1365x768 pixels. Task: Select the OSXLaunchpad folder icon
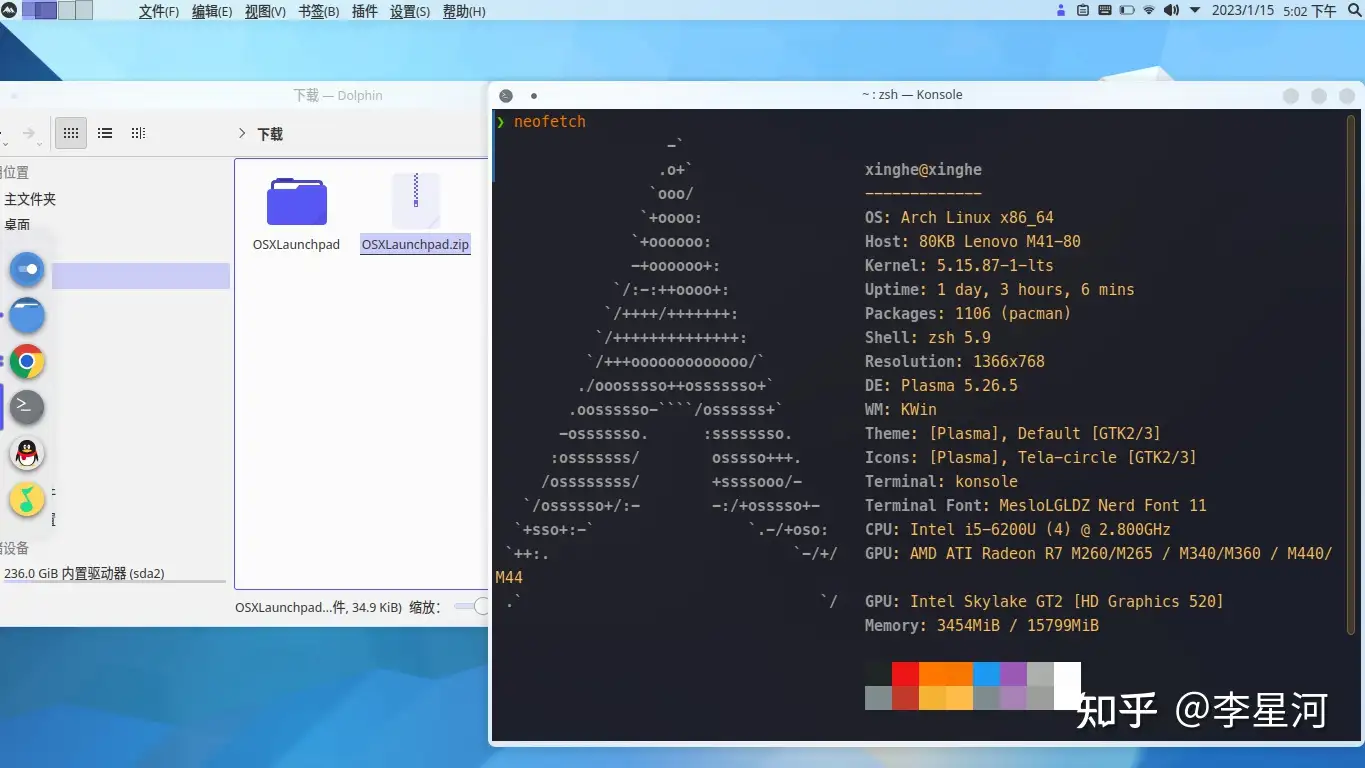pyautogui.click(x=296, y=201)
